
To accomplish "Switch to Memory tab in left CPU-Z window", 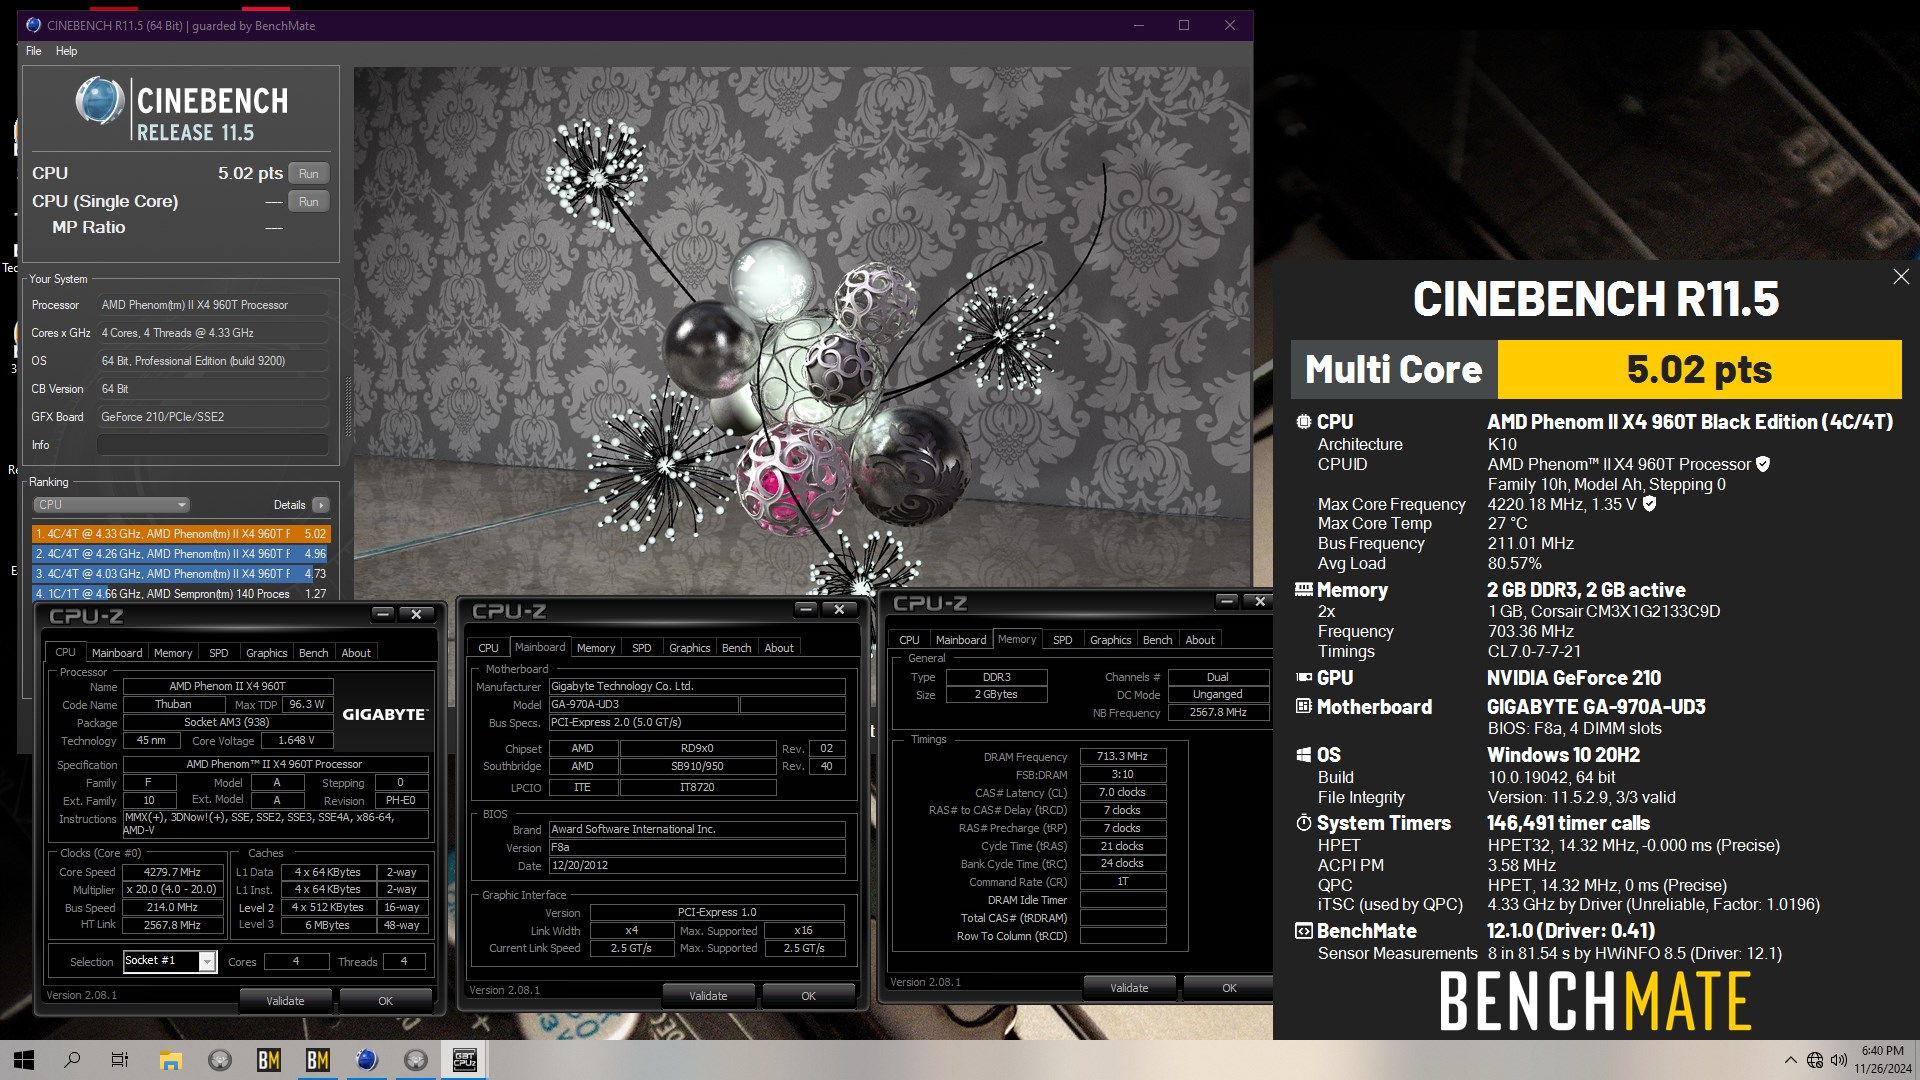I will click(x=173, y=653).
